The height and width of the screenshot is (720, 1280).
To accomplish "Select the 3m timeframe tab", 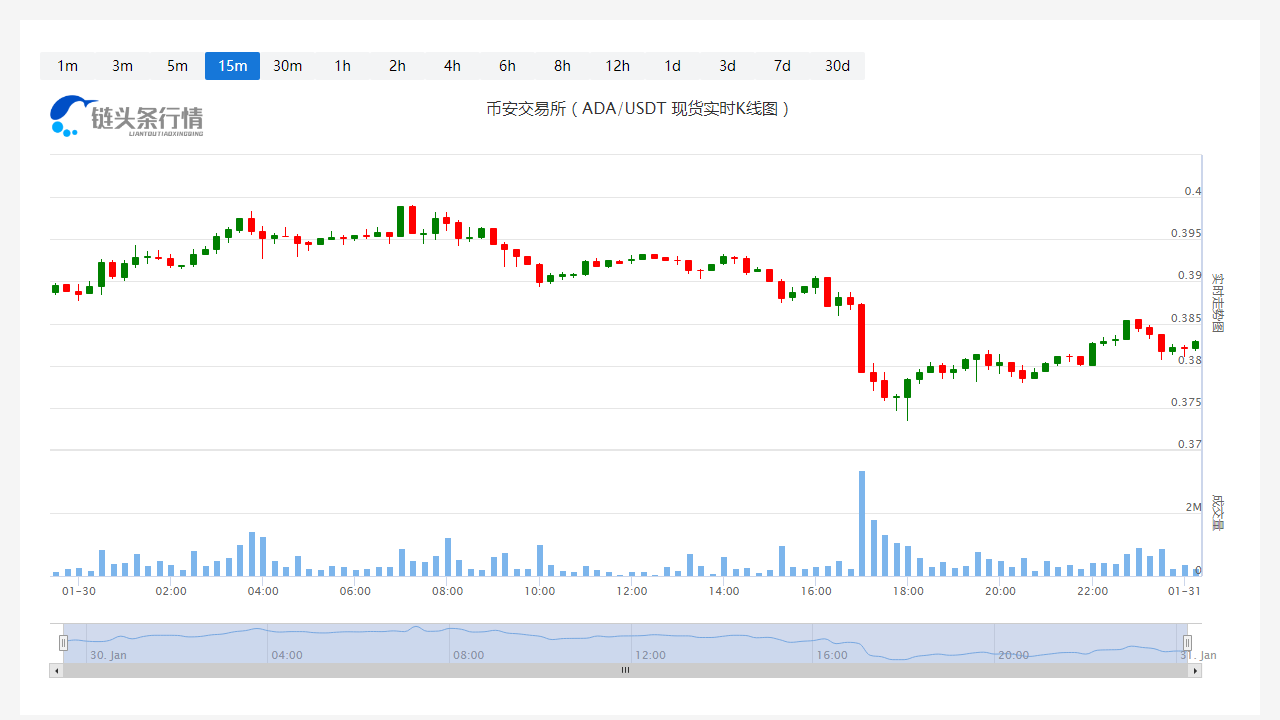I will [x=122, y=66].
